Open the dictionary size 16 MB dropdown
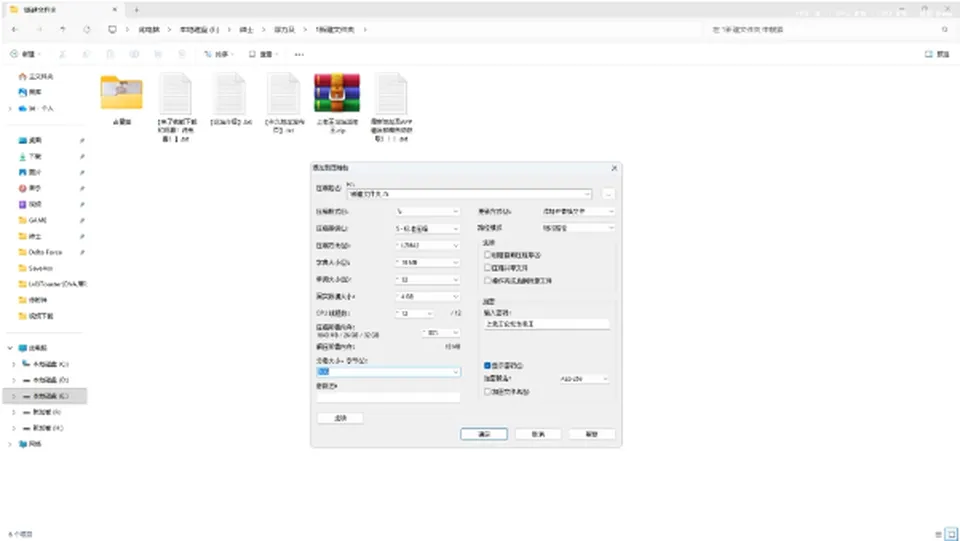 tap(427, 263)
